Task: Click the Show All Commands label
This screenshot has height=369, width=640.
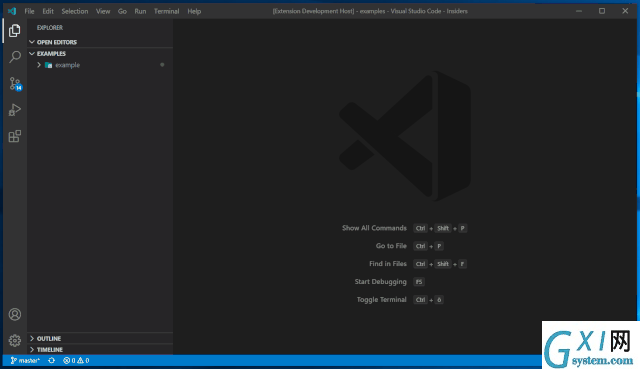Action: 374,228
